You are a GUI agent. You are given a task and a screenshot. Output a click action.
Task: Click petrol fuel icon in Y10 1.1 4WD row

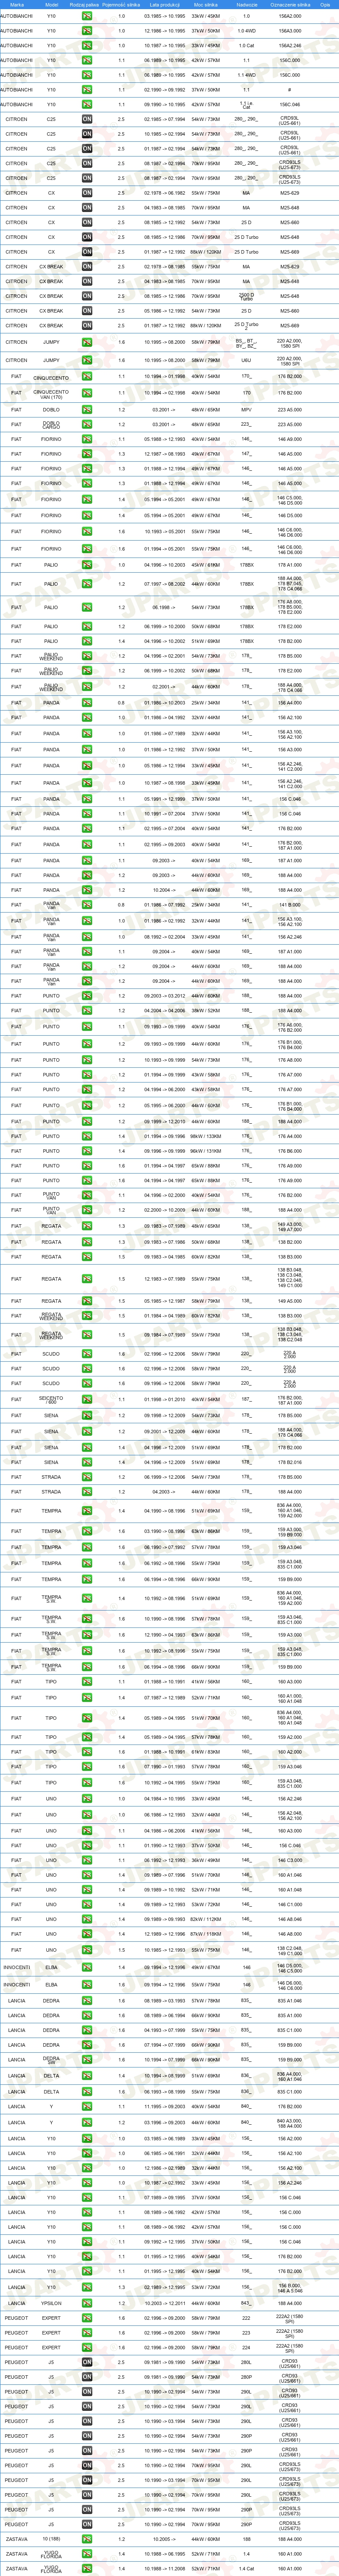pos(87,75)
